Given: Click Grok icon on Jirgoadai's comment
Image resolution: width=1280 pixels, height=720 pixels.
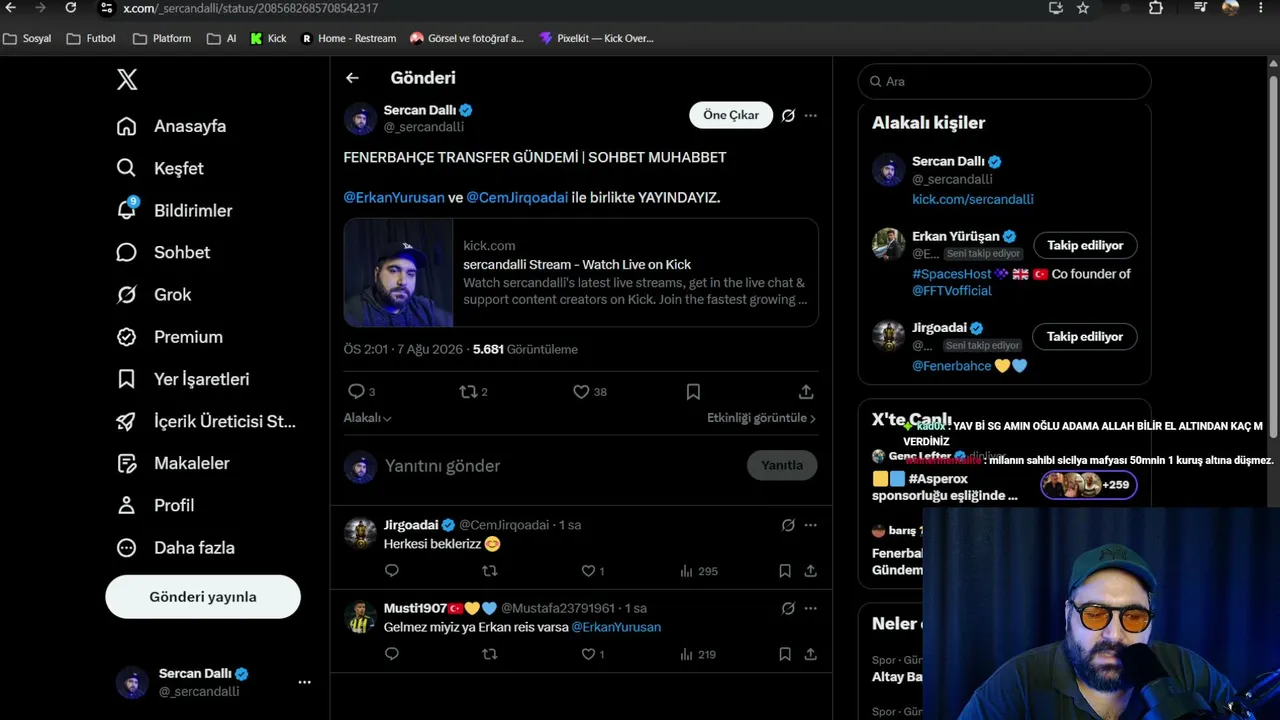Looking at the screenshot, I should pos(788,525).
